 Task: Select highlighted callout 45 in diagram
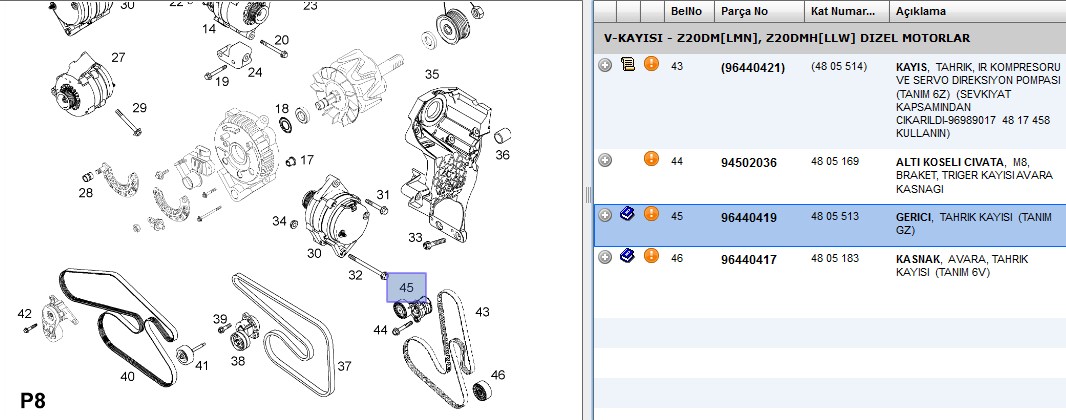point(407,287)
